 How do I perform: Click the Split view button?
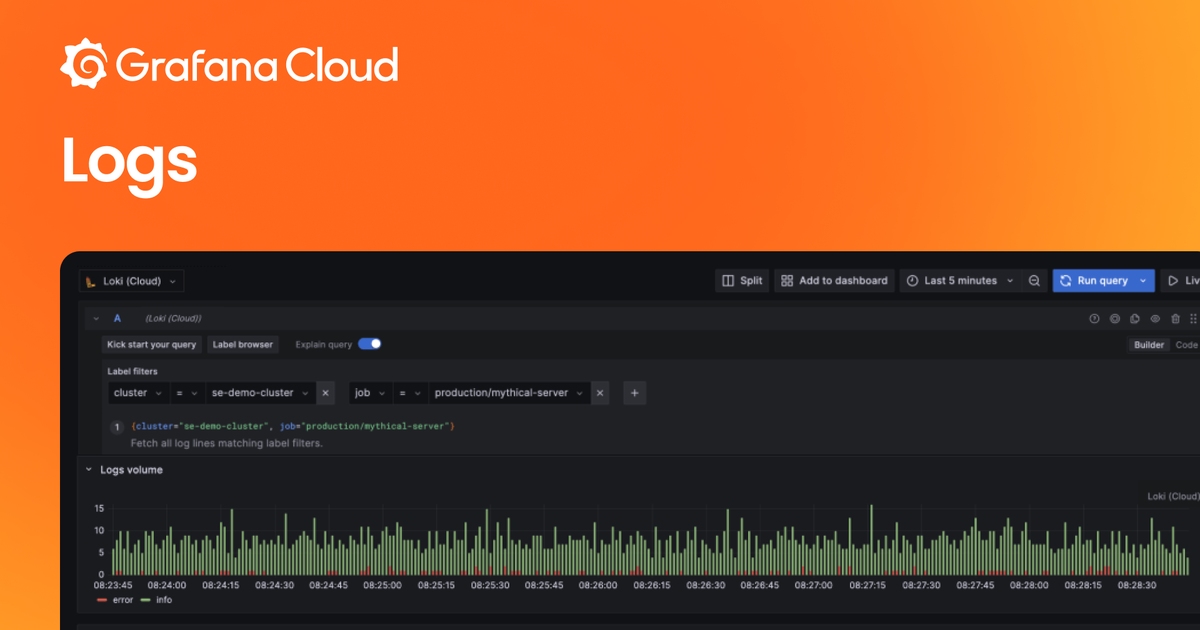pyautogui.click(x=742, y=281)
